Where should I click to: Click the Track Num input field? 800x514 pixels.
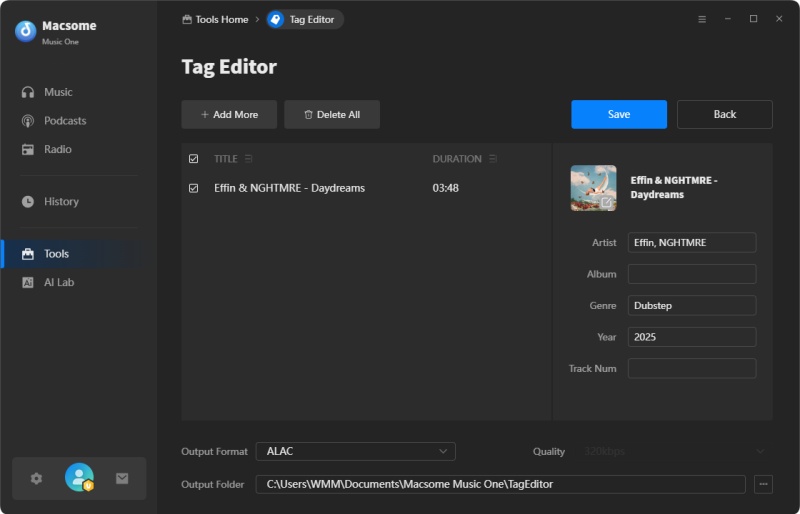tap(692, 368)
